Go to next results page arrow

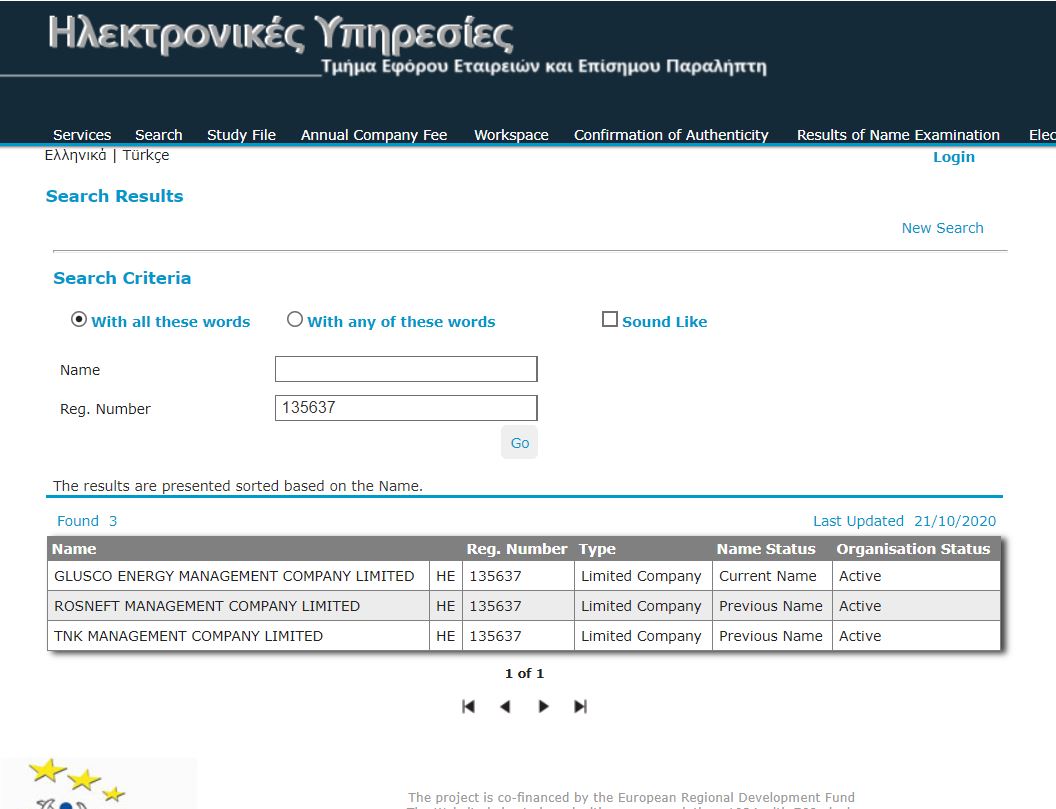(543, 706)
